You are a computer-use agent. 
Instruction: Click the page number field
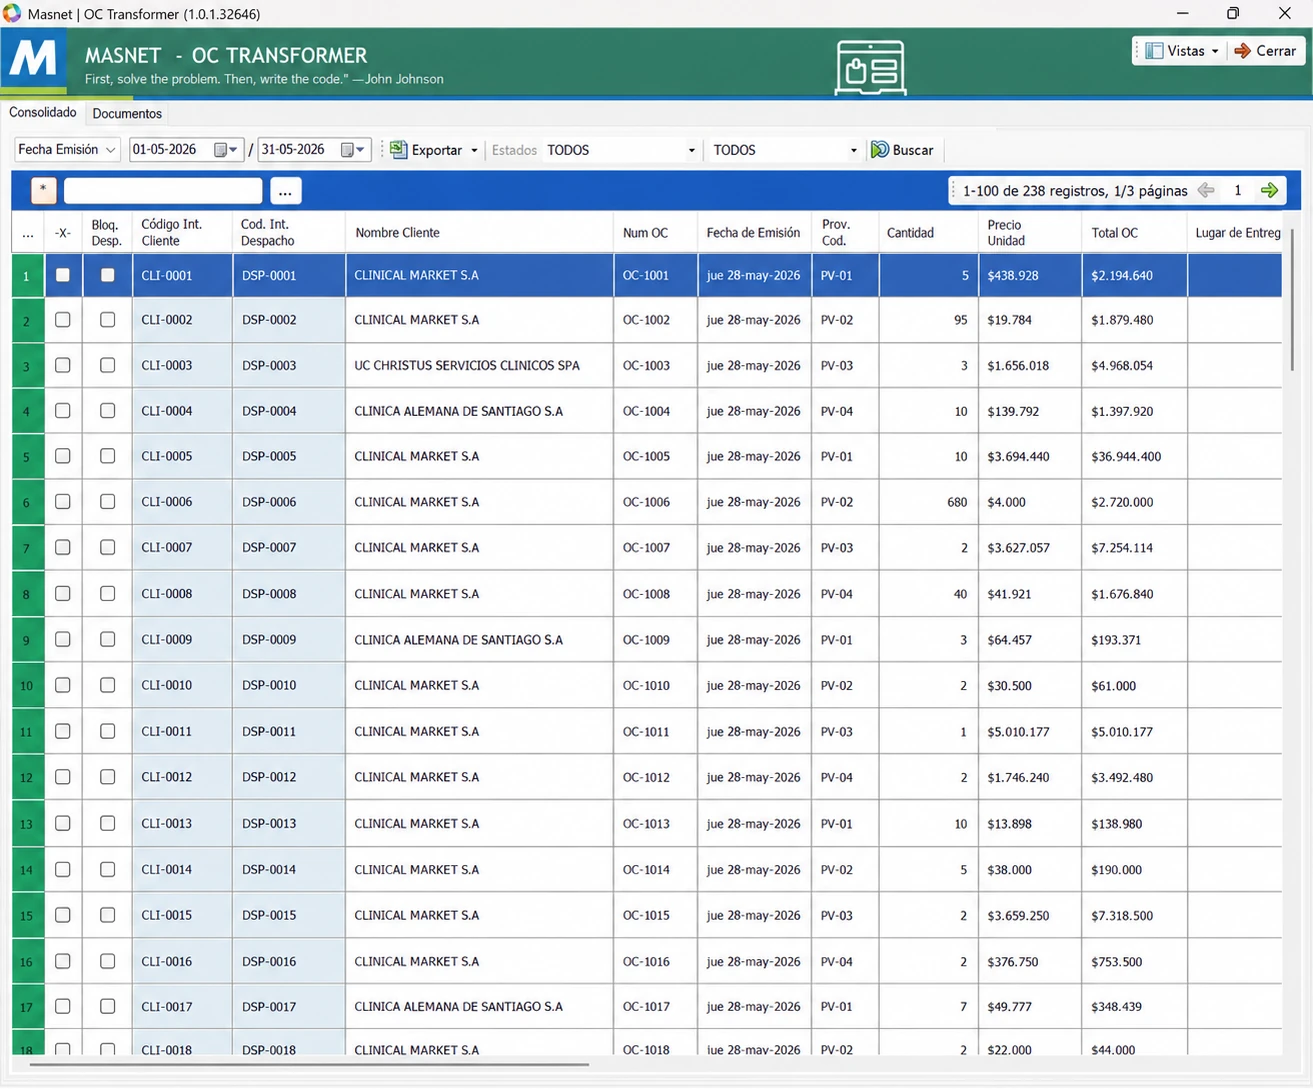[1238, 190]
